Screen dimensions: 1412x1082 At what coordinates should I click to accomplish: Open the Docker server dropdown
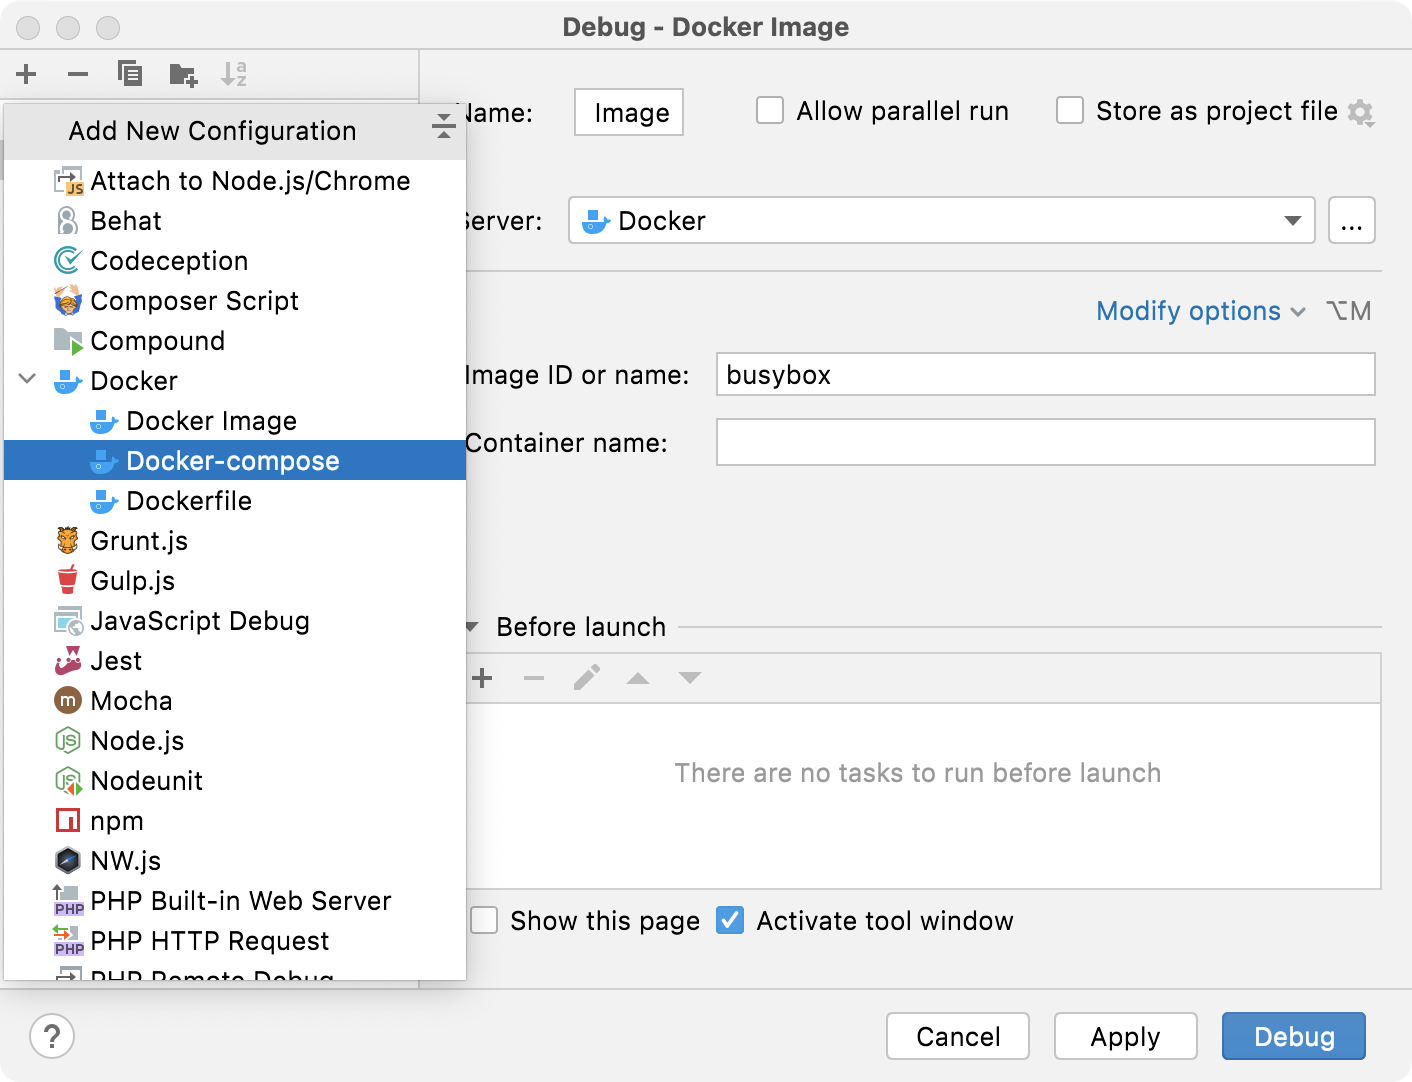[x=942, y=220]
